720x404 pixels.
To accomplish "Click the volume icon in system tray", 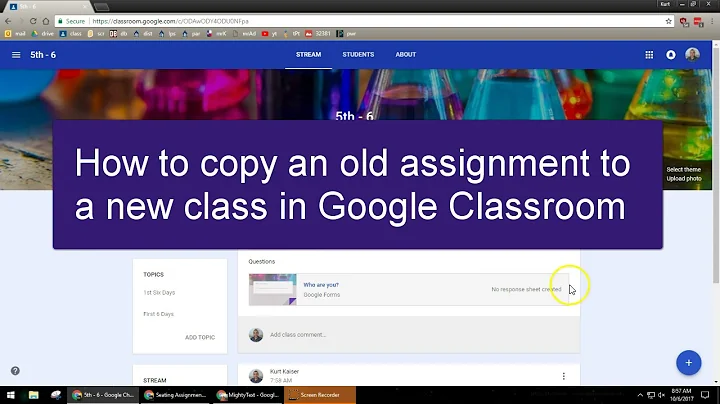I will (662, 395).
